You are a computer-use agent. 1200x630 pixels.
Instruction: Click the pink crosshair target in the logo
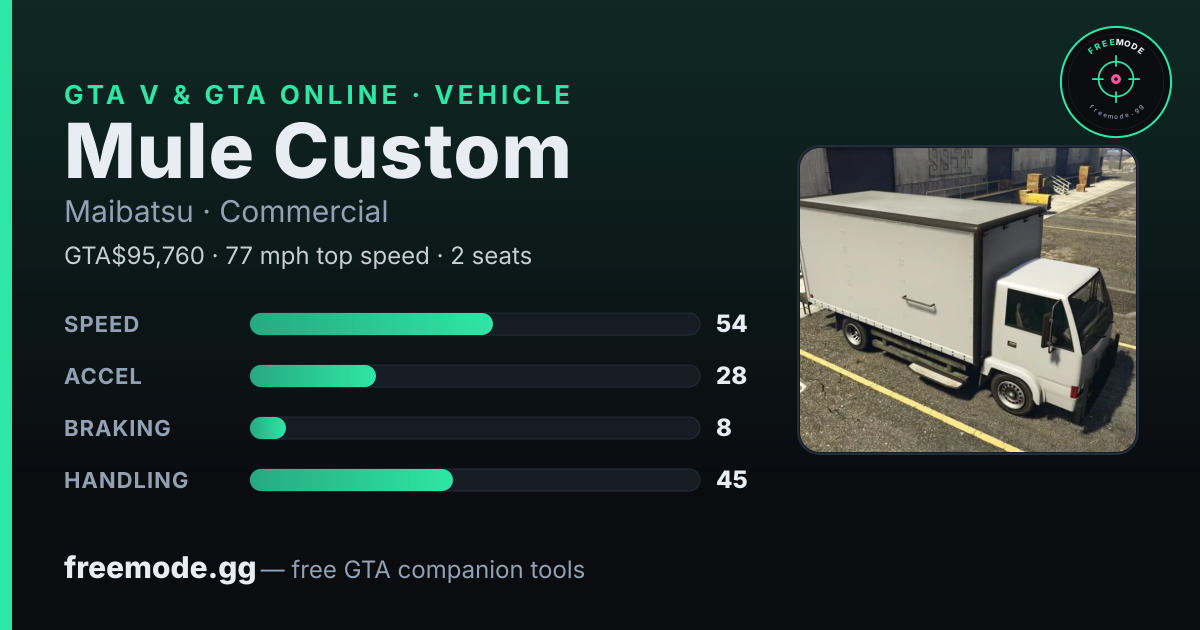(x=1116, y=79)
